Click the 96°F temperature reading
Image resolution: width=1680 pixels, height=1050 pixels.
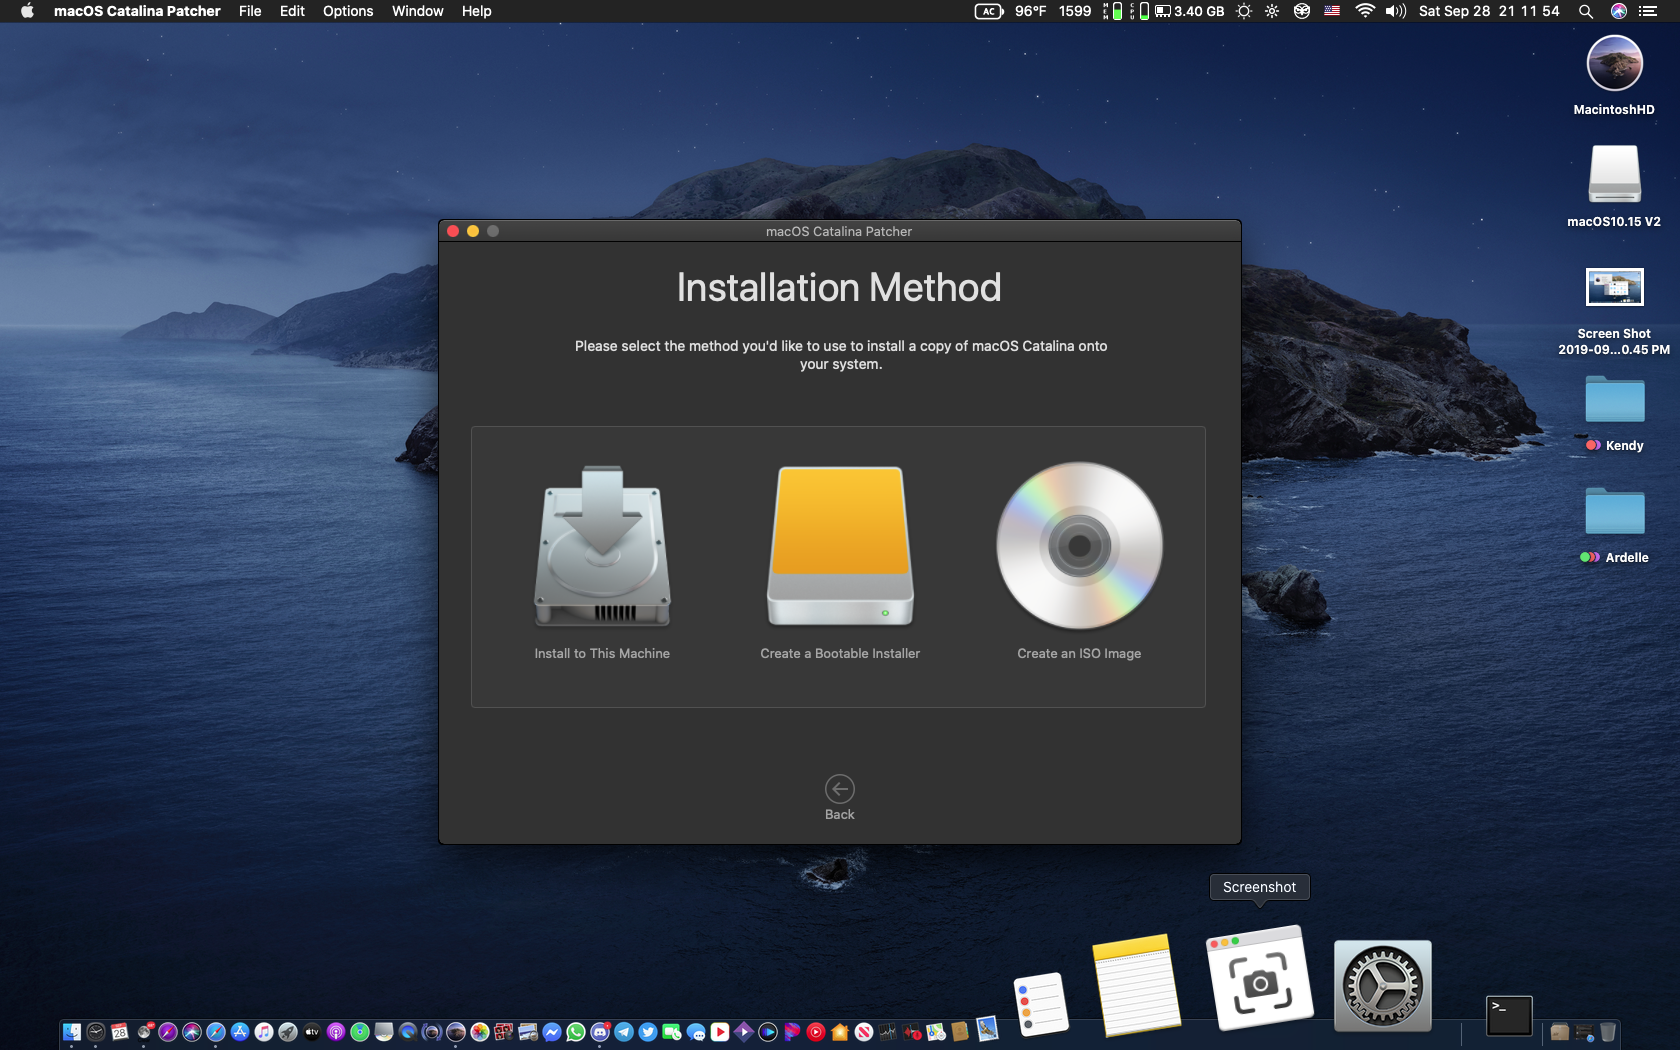pos(1031,11)
